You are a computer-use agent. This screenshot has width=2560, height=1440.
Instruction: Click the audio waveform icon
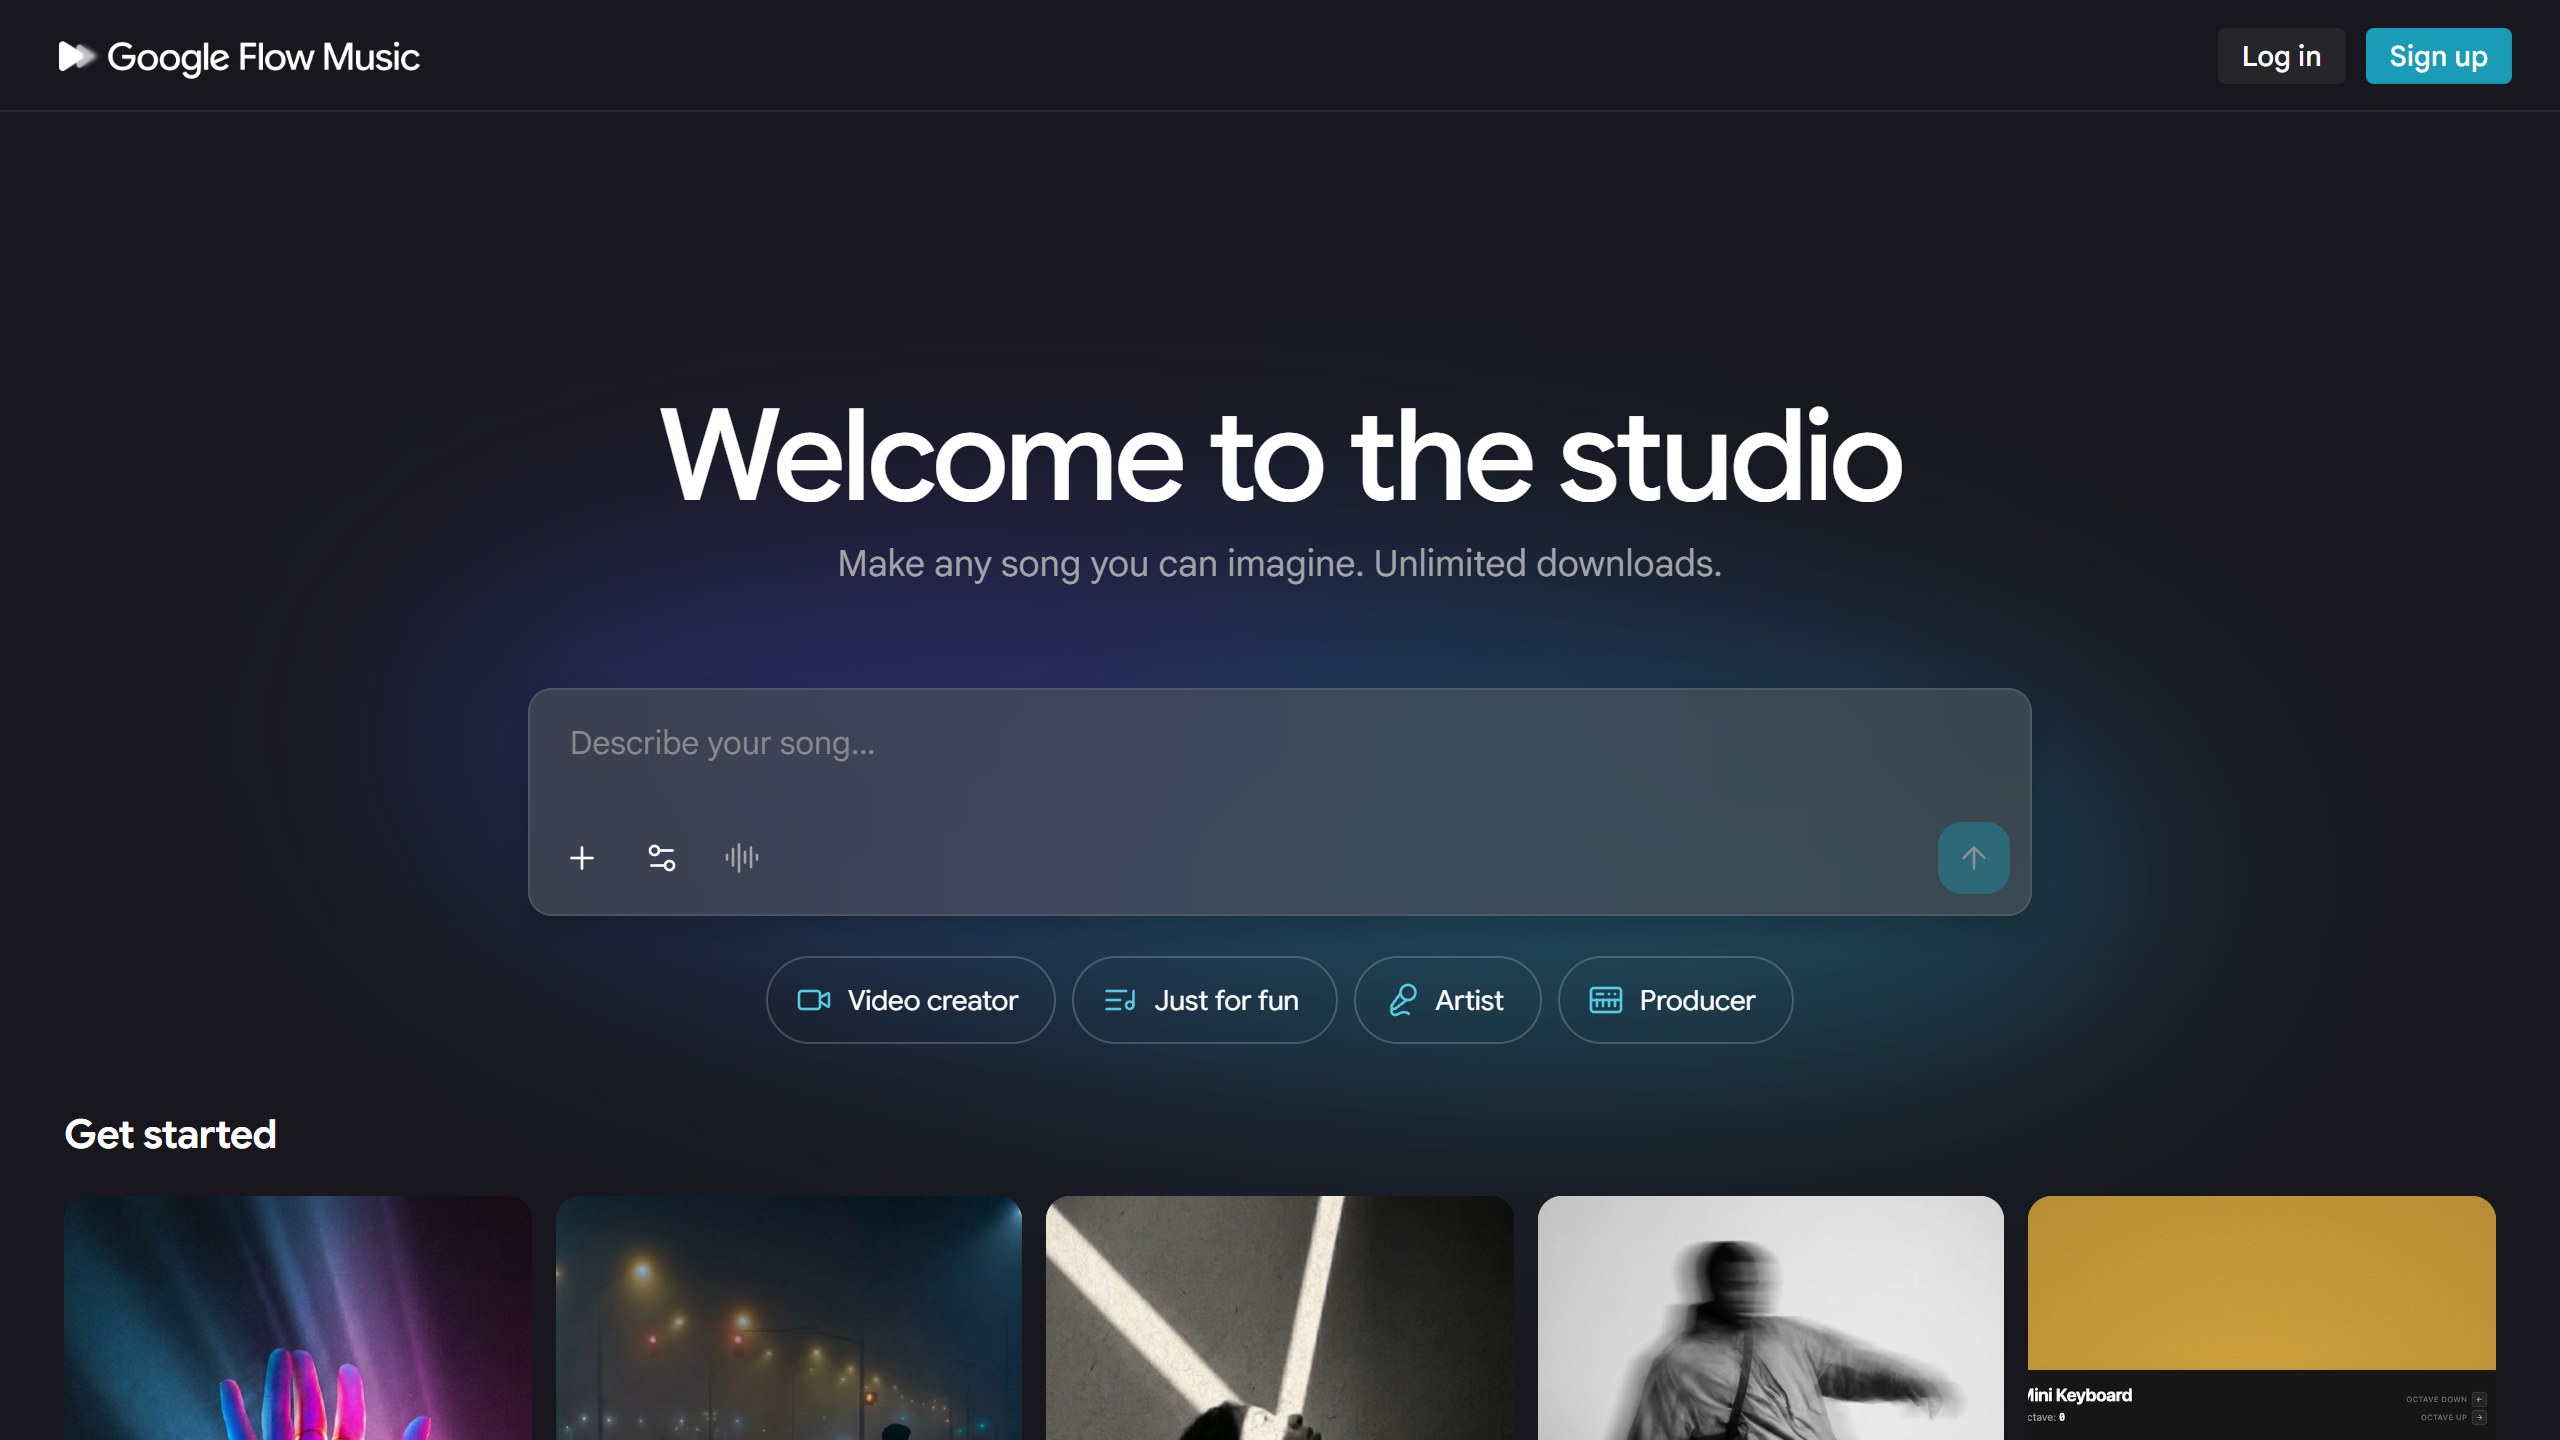click(x=742, y=858)
